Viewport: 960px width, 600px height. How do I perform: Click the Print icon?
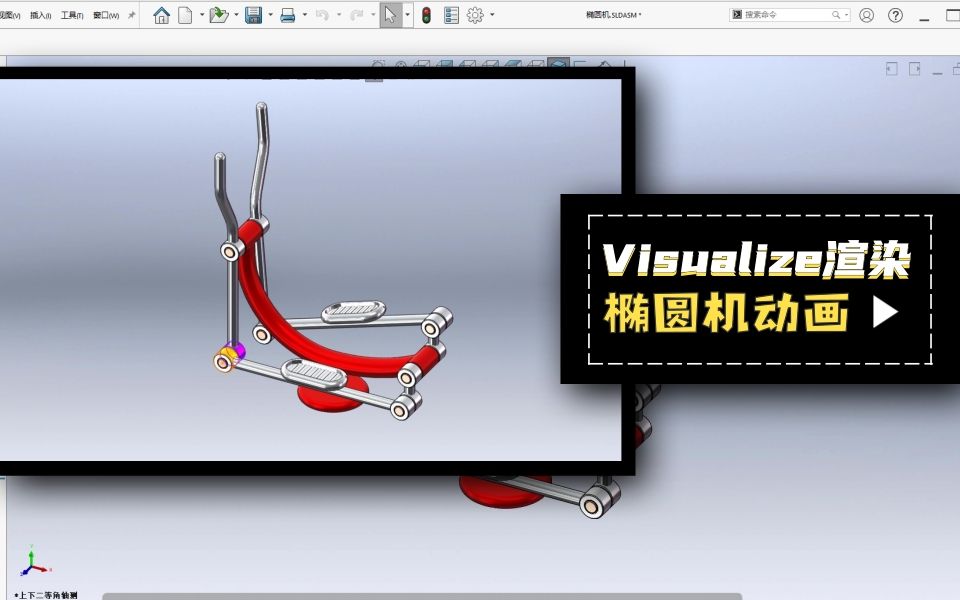[x=288, y=14]
